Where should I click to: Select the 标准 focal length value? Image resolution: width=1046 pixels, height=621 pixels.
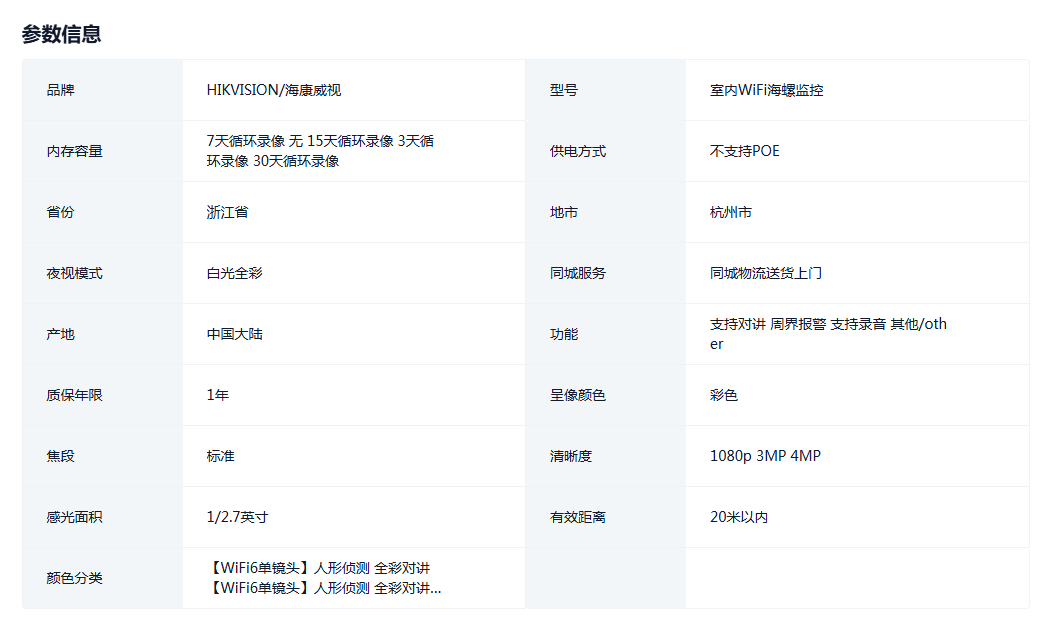pyautogui.click(x=220, y=456)
